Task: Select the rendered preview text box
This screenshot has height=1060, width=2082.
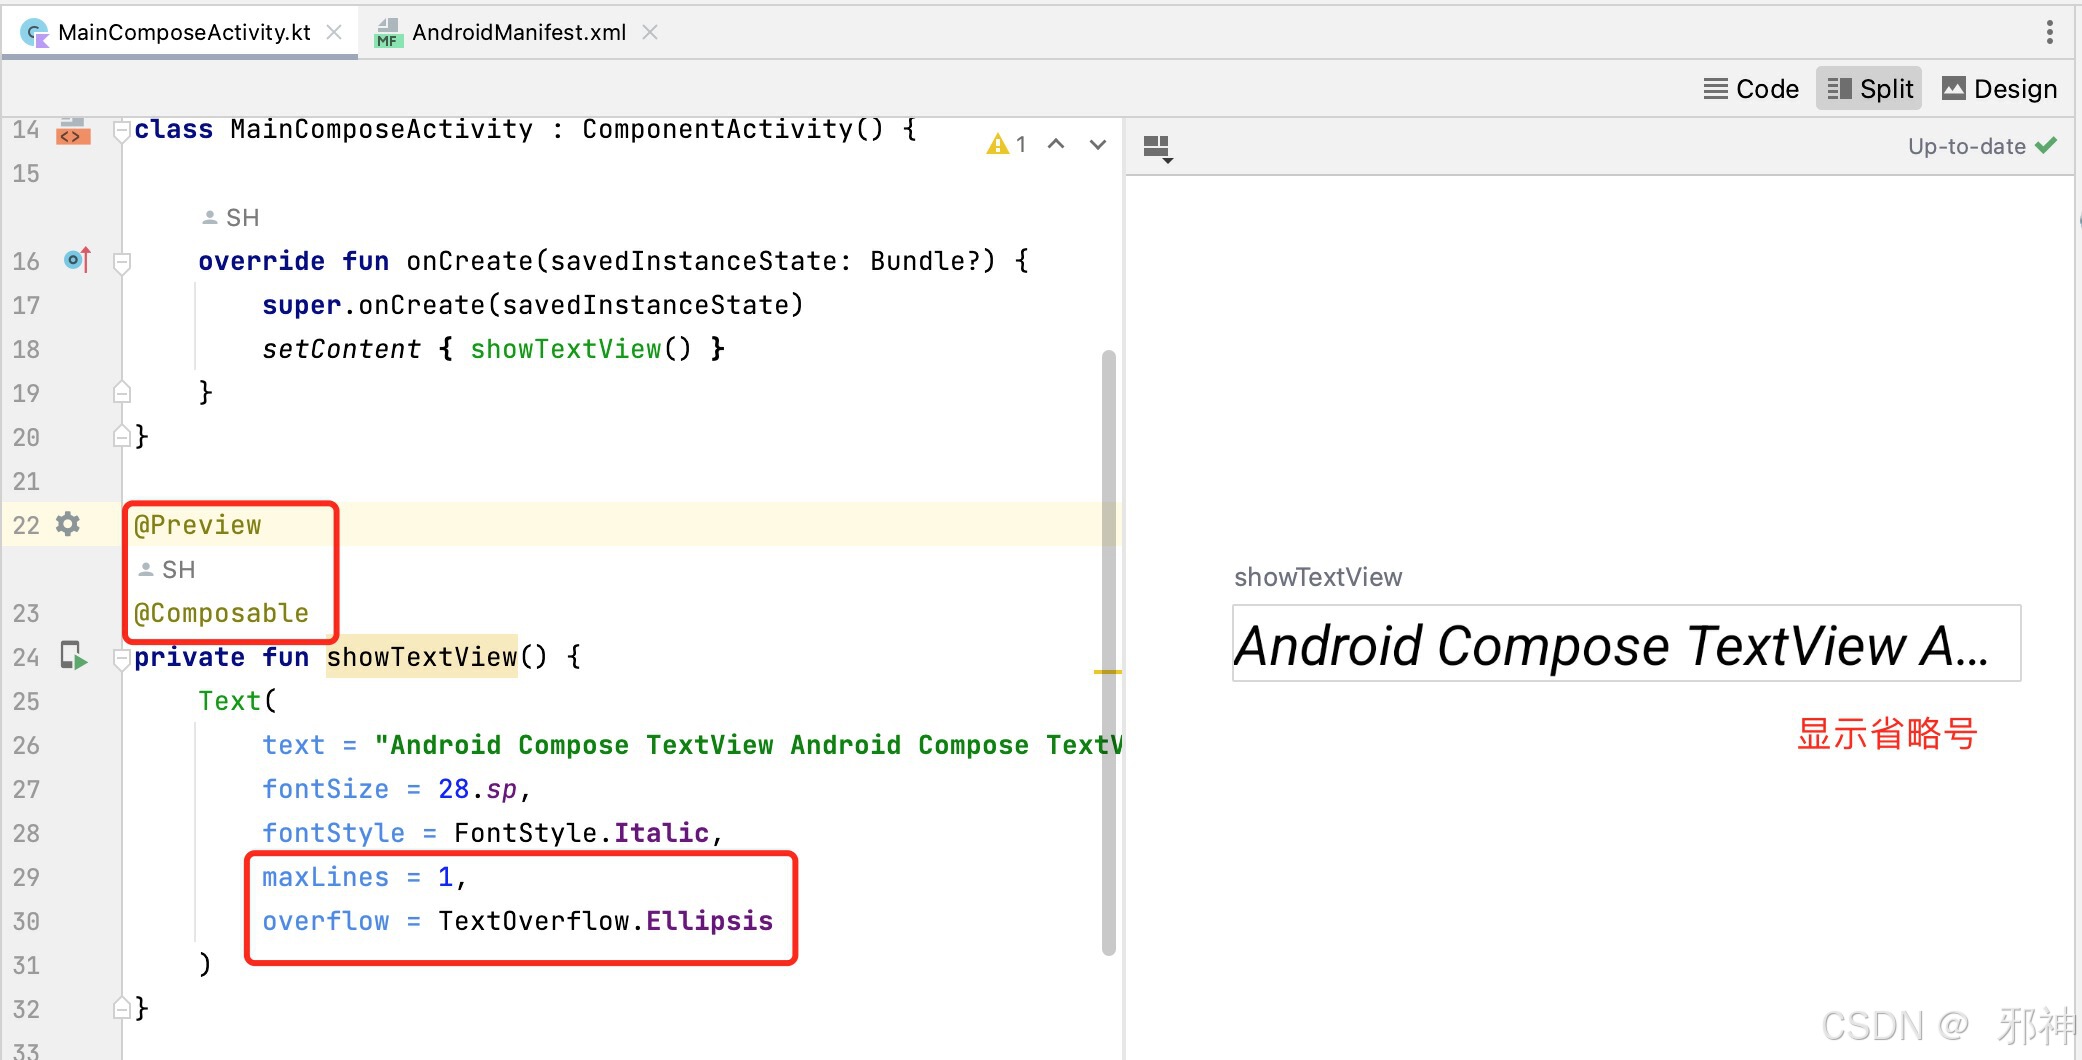Action: pyautogui.click(x=1626, y=643)
